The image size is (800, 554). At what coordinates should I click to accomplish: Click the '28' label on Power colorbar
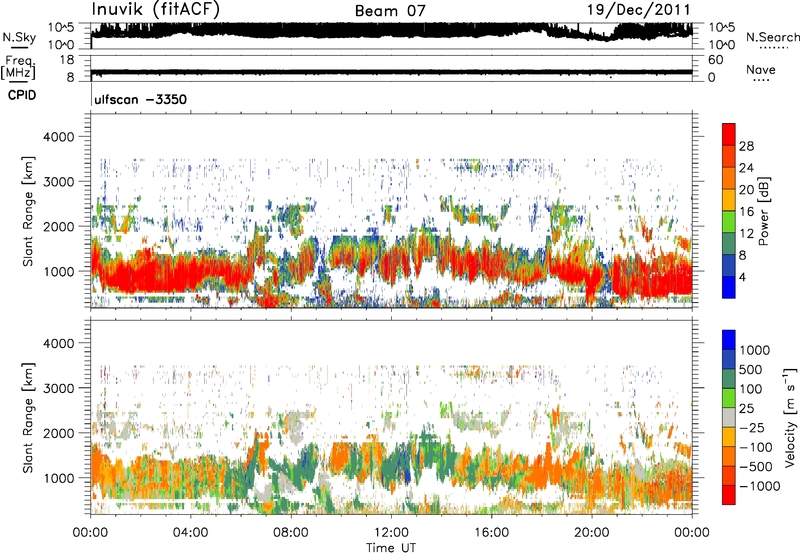point(746,146)
